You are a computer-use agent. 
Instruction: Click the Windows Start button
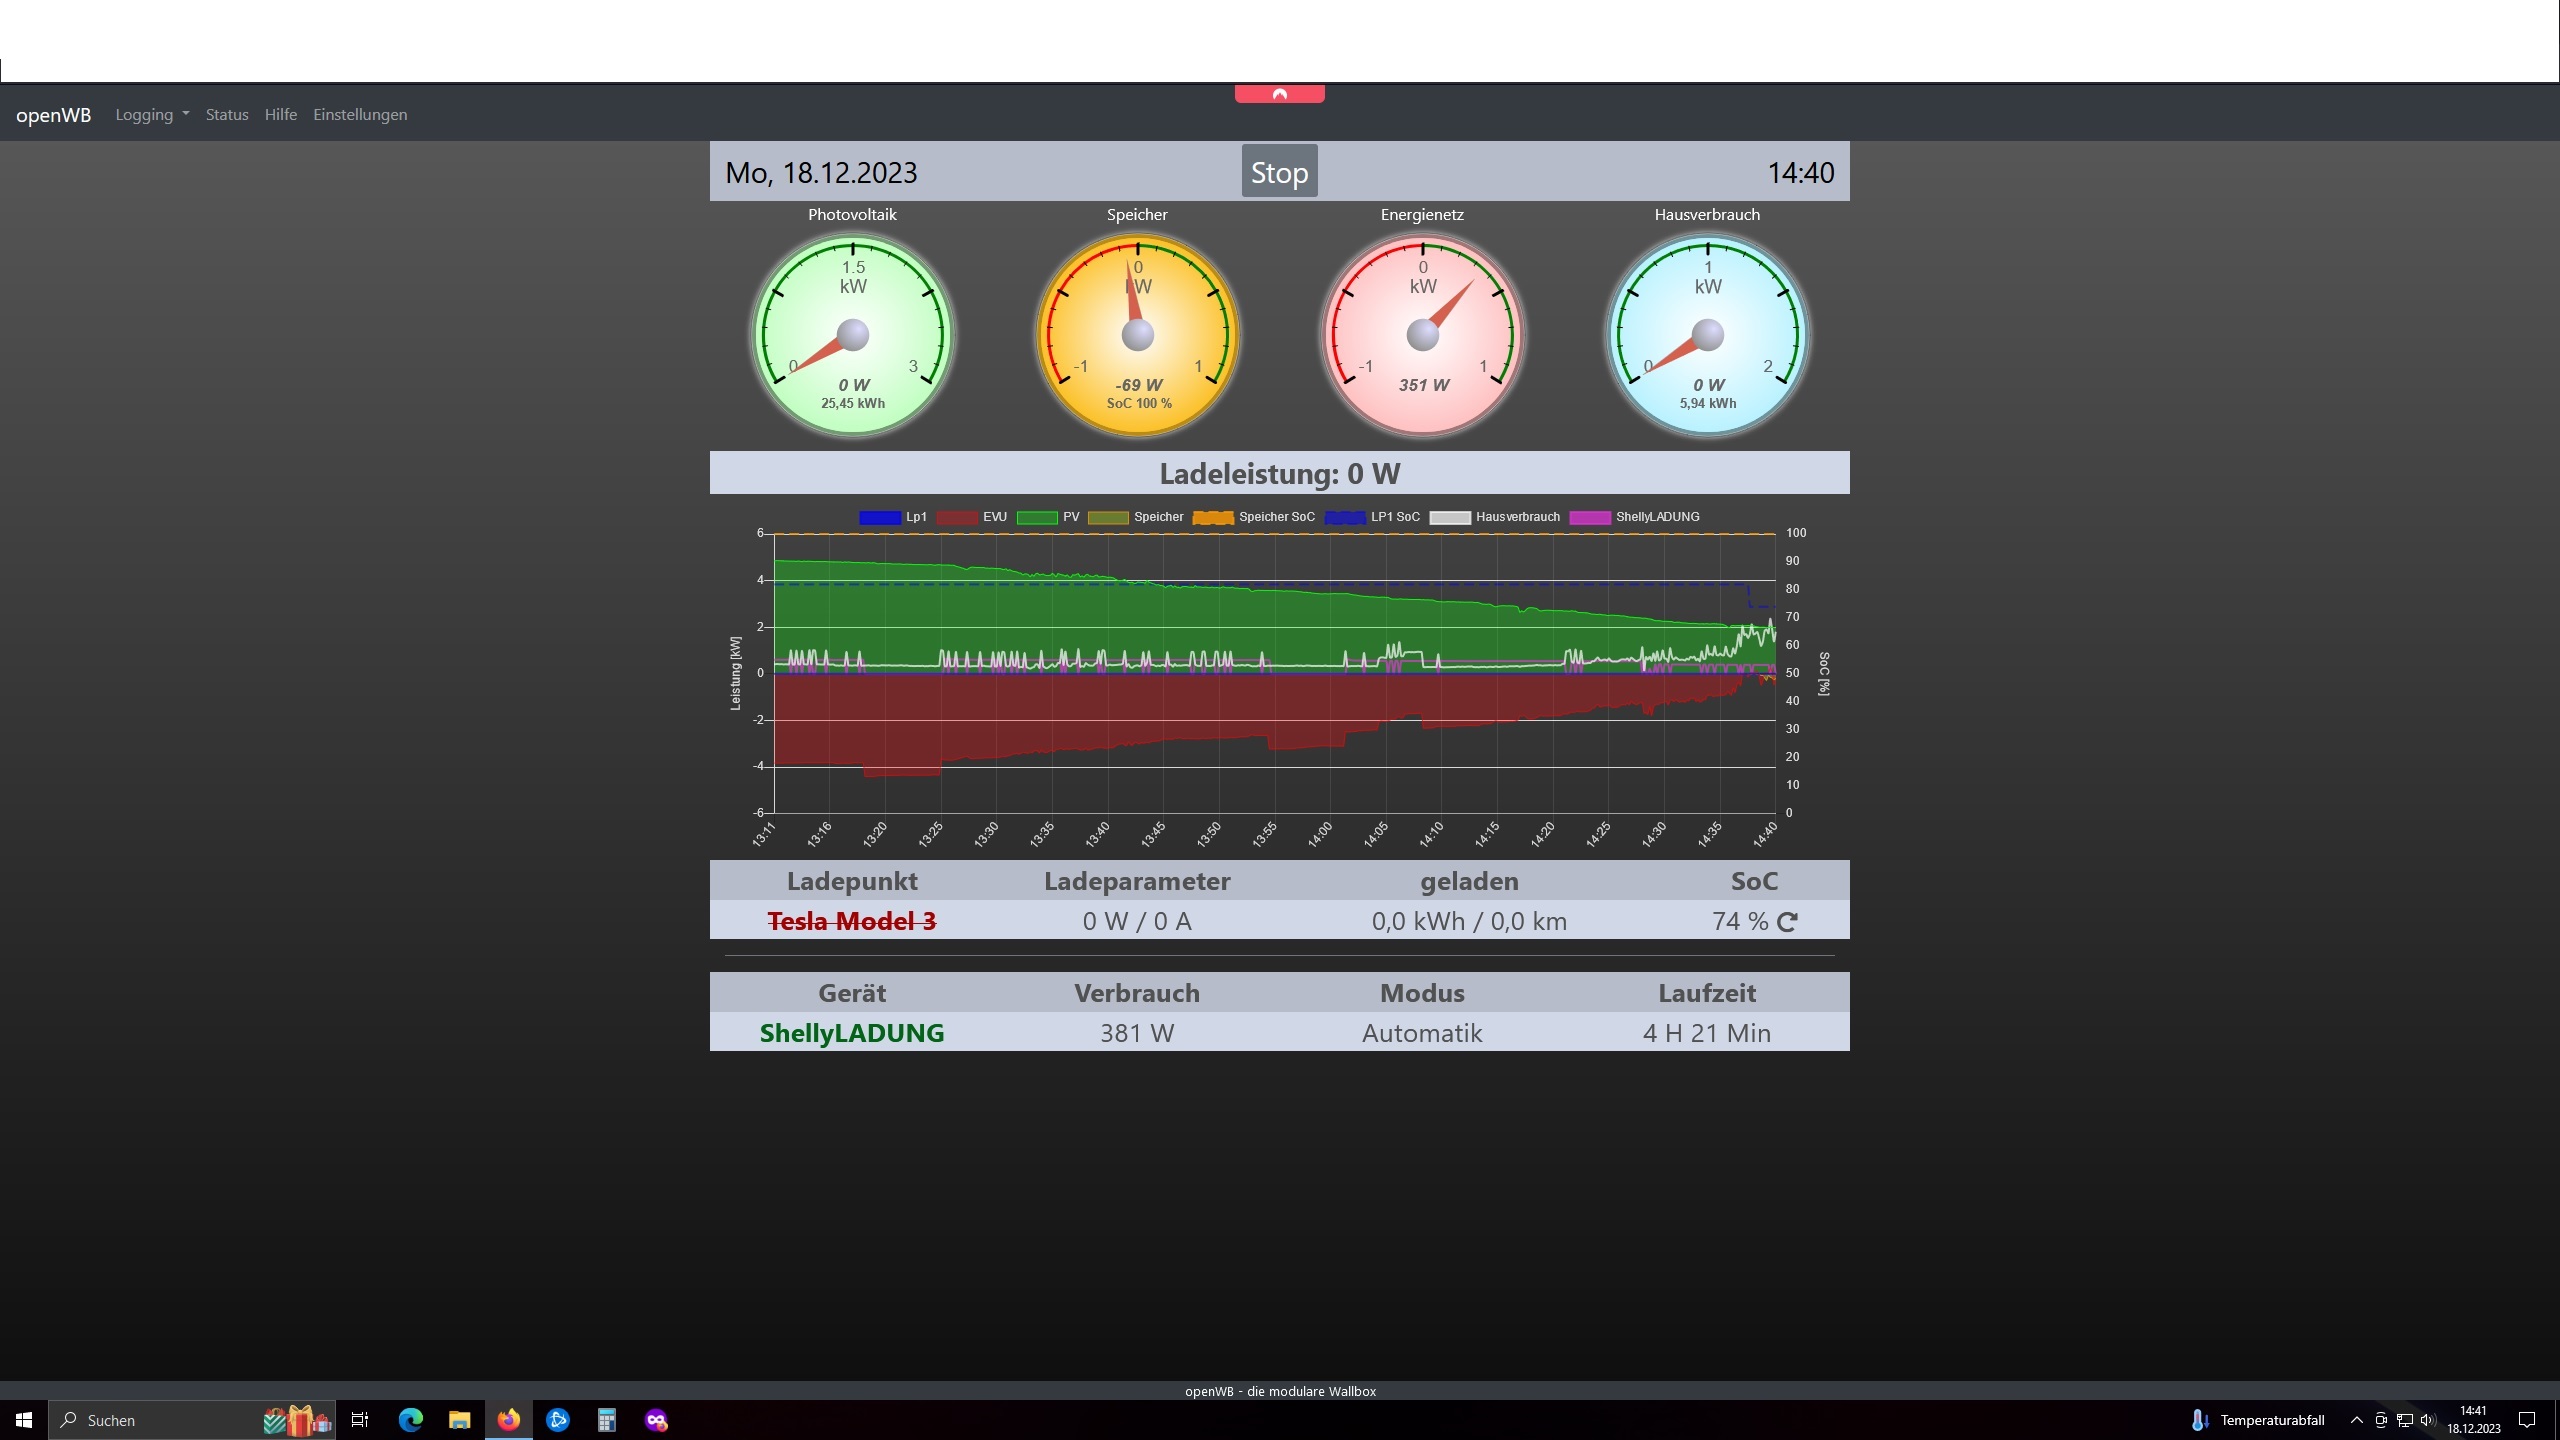24,1420
